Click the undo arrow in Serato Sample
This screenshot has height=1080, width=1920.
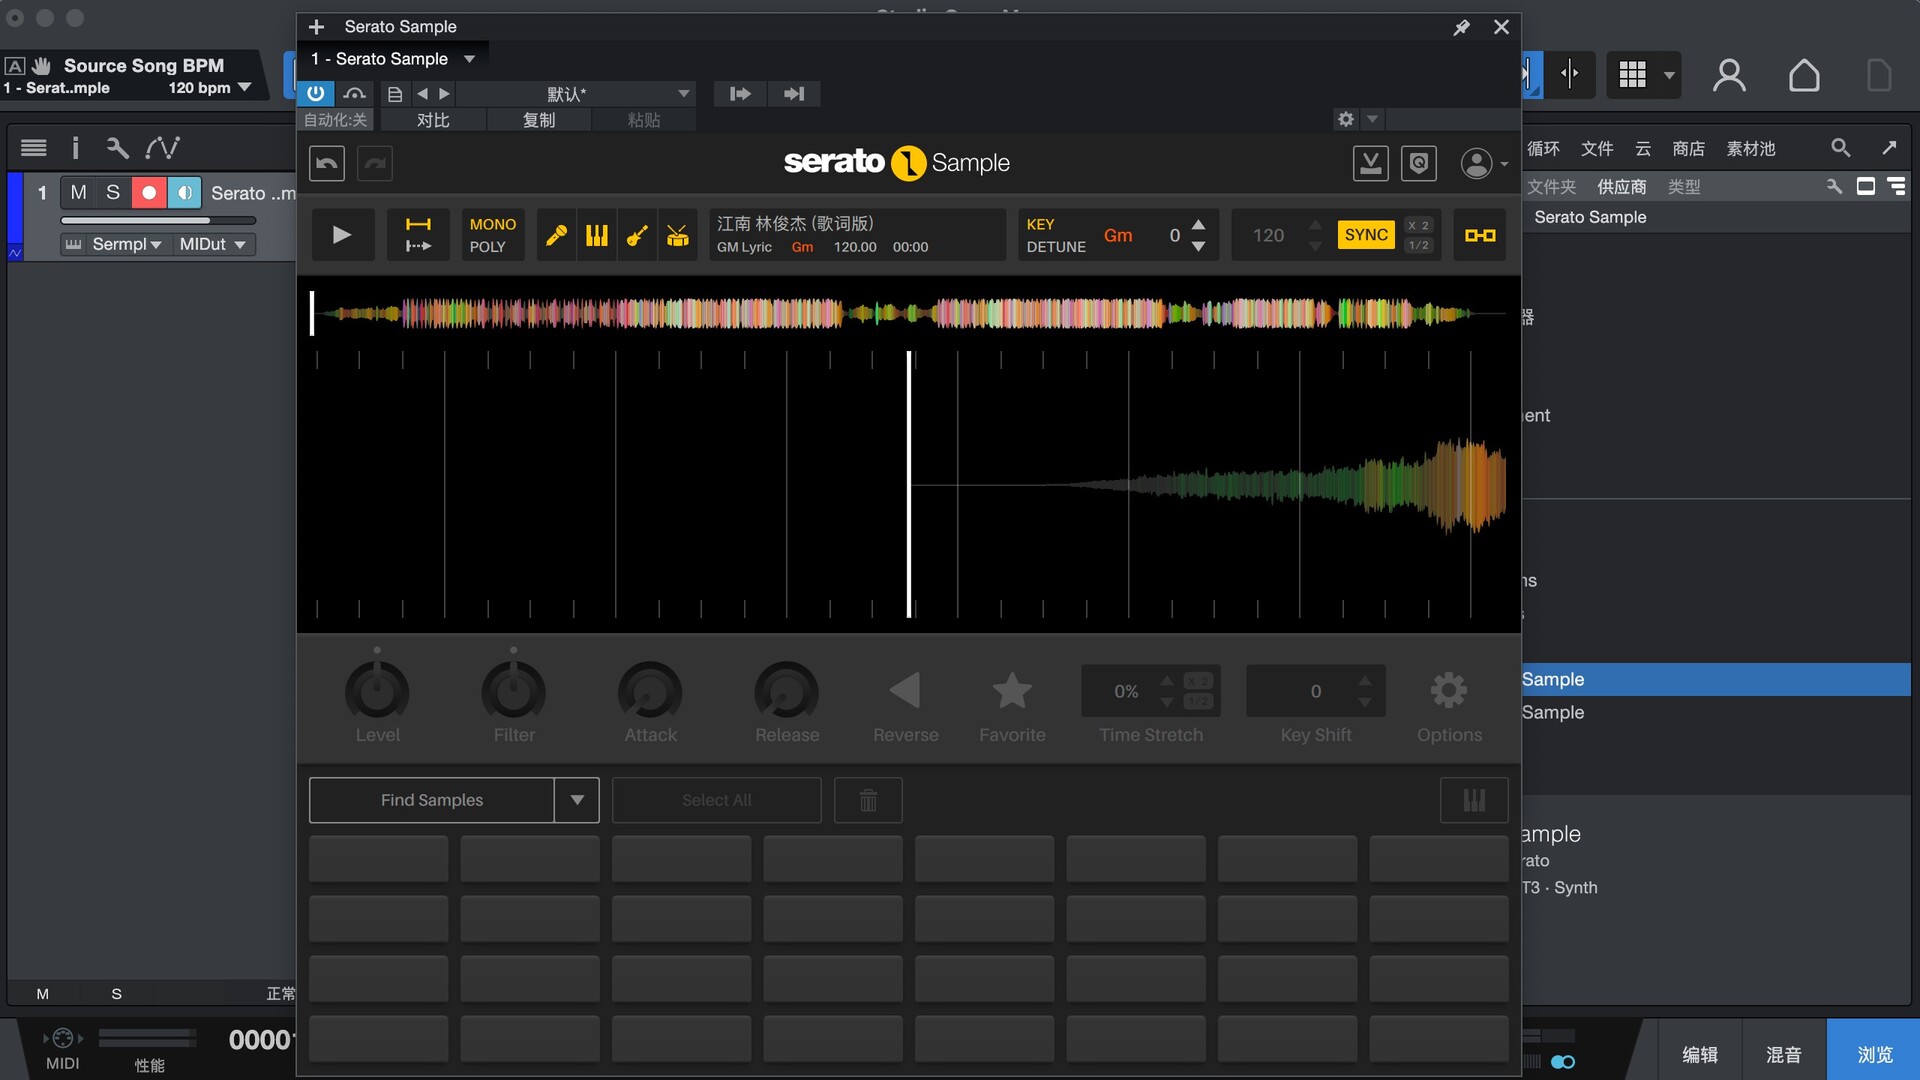point(327,163)
